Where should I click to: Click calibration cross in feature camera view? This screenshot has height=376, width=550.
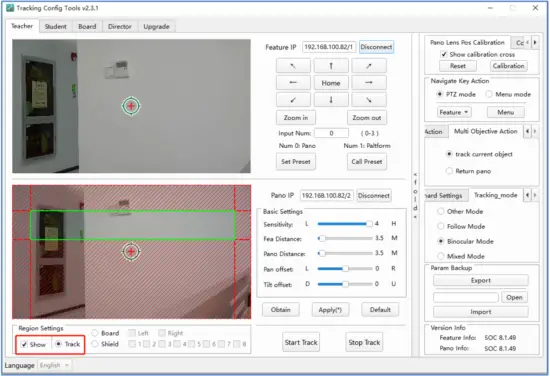131,106
